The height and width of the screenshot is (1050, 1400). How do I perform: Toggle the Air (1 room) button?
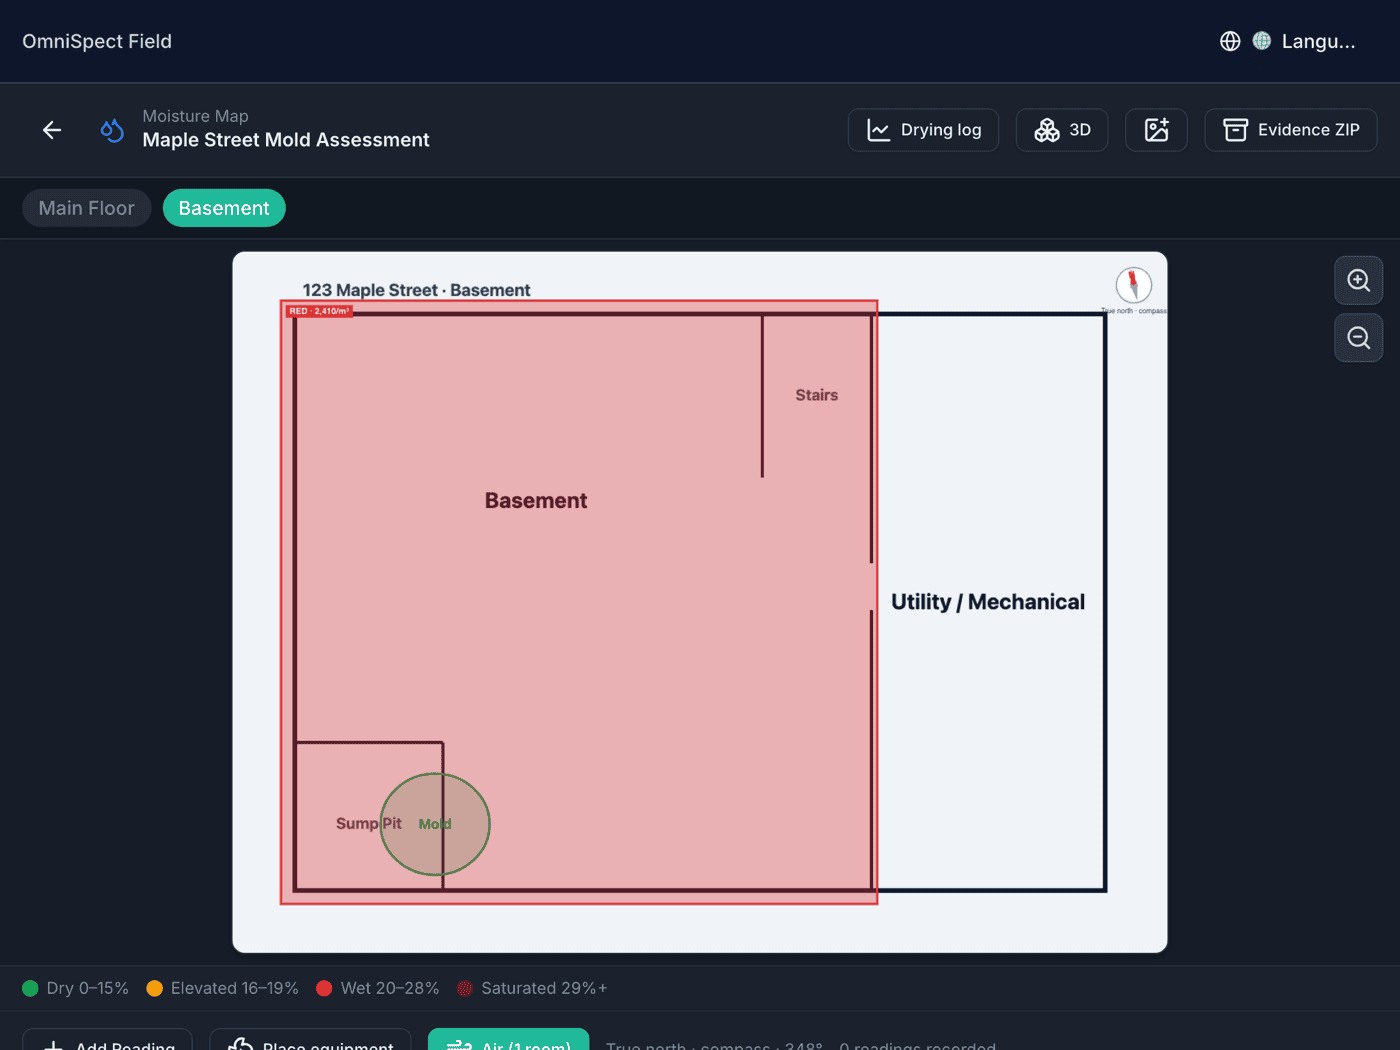508,1040
